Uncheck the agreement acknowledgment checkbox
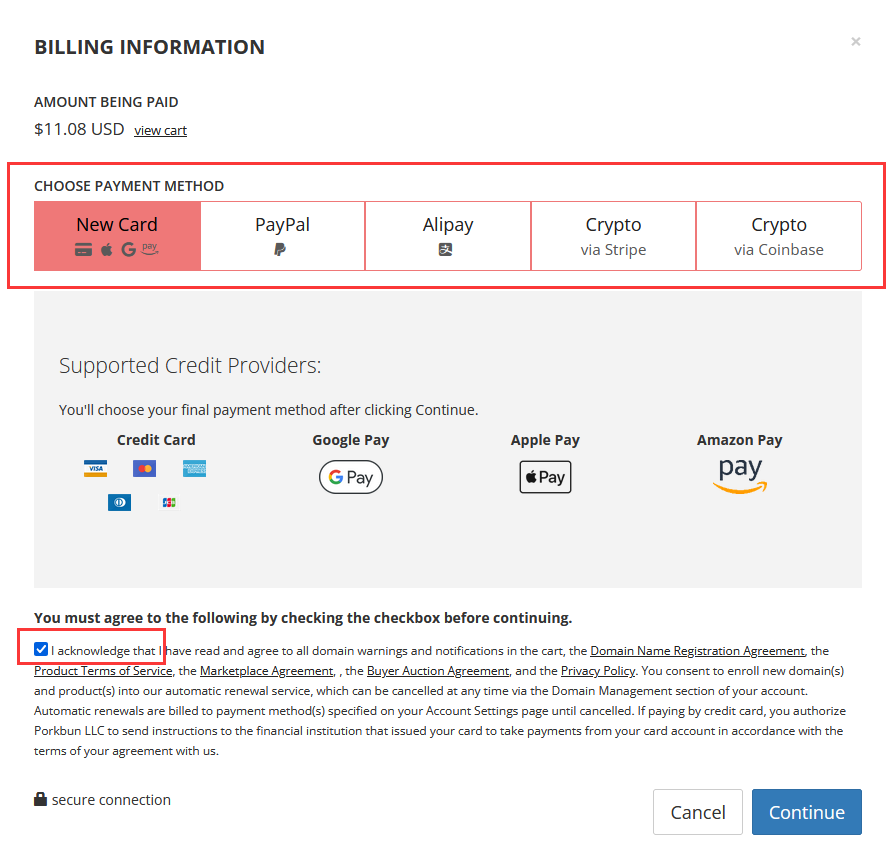This screenshot has height=866, width=896. tap(41, 650)
